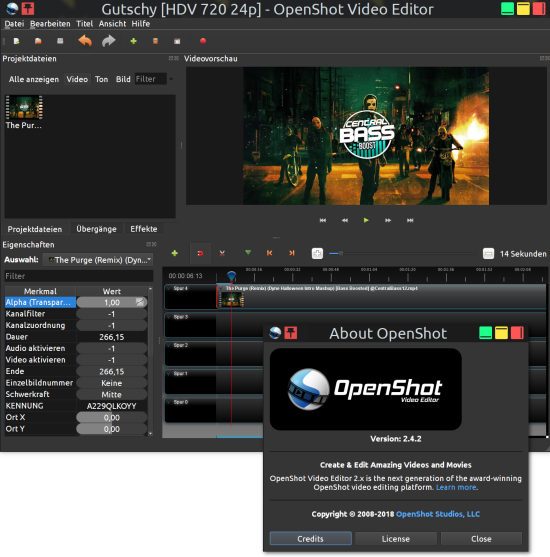Click the Open Project toolbar icon
The width and height of the screenshot is (550, 557).
coord(38,41)
